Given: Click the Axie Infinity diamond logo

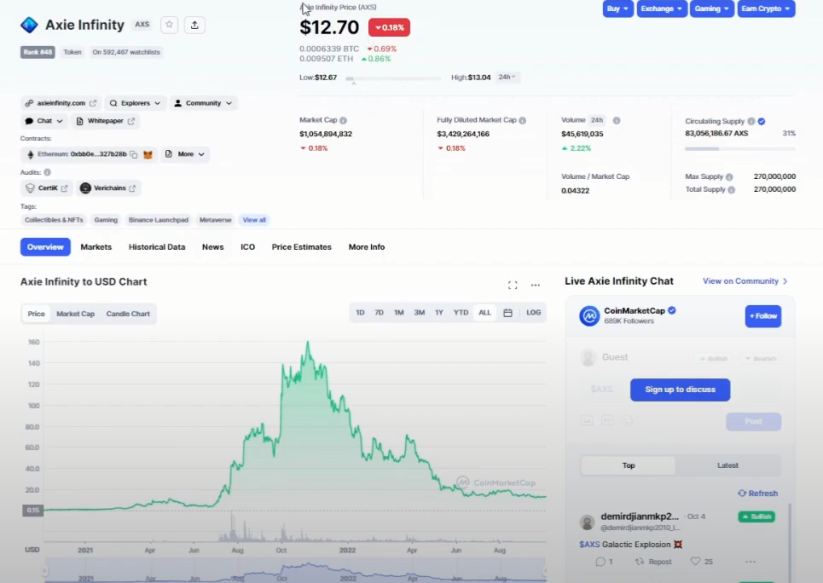Looking at the screenshot, I should [x=29, y=25].
